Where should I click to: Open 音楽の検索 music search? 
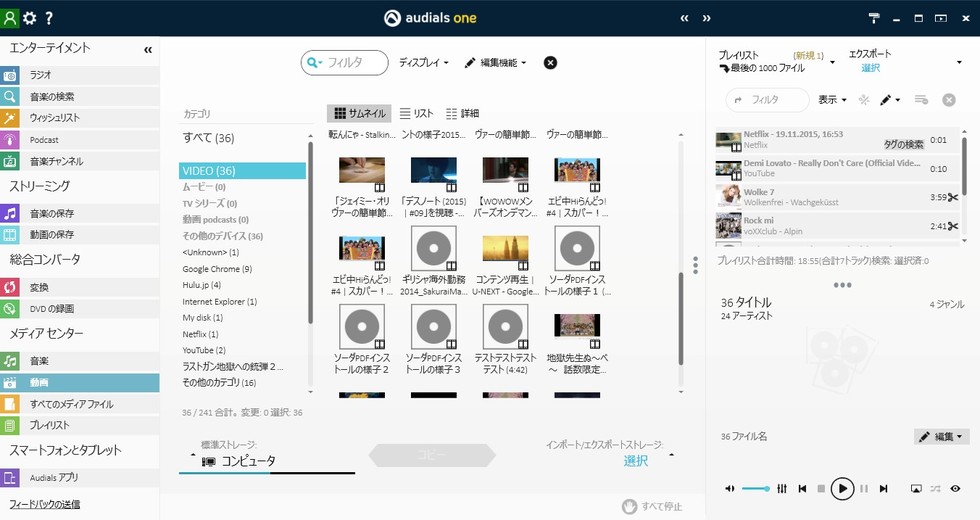click(x=79, y=96)
